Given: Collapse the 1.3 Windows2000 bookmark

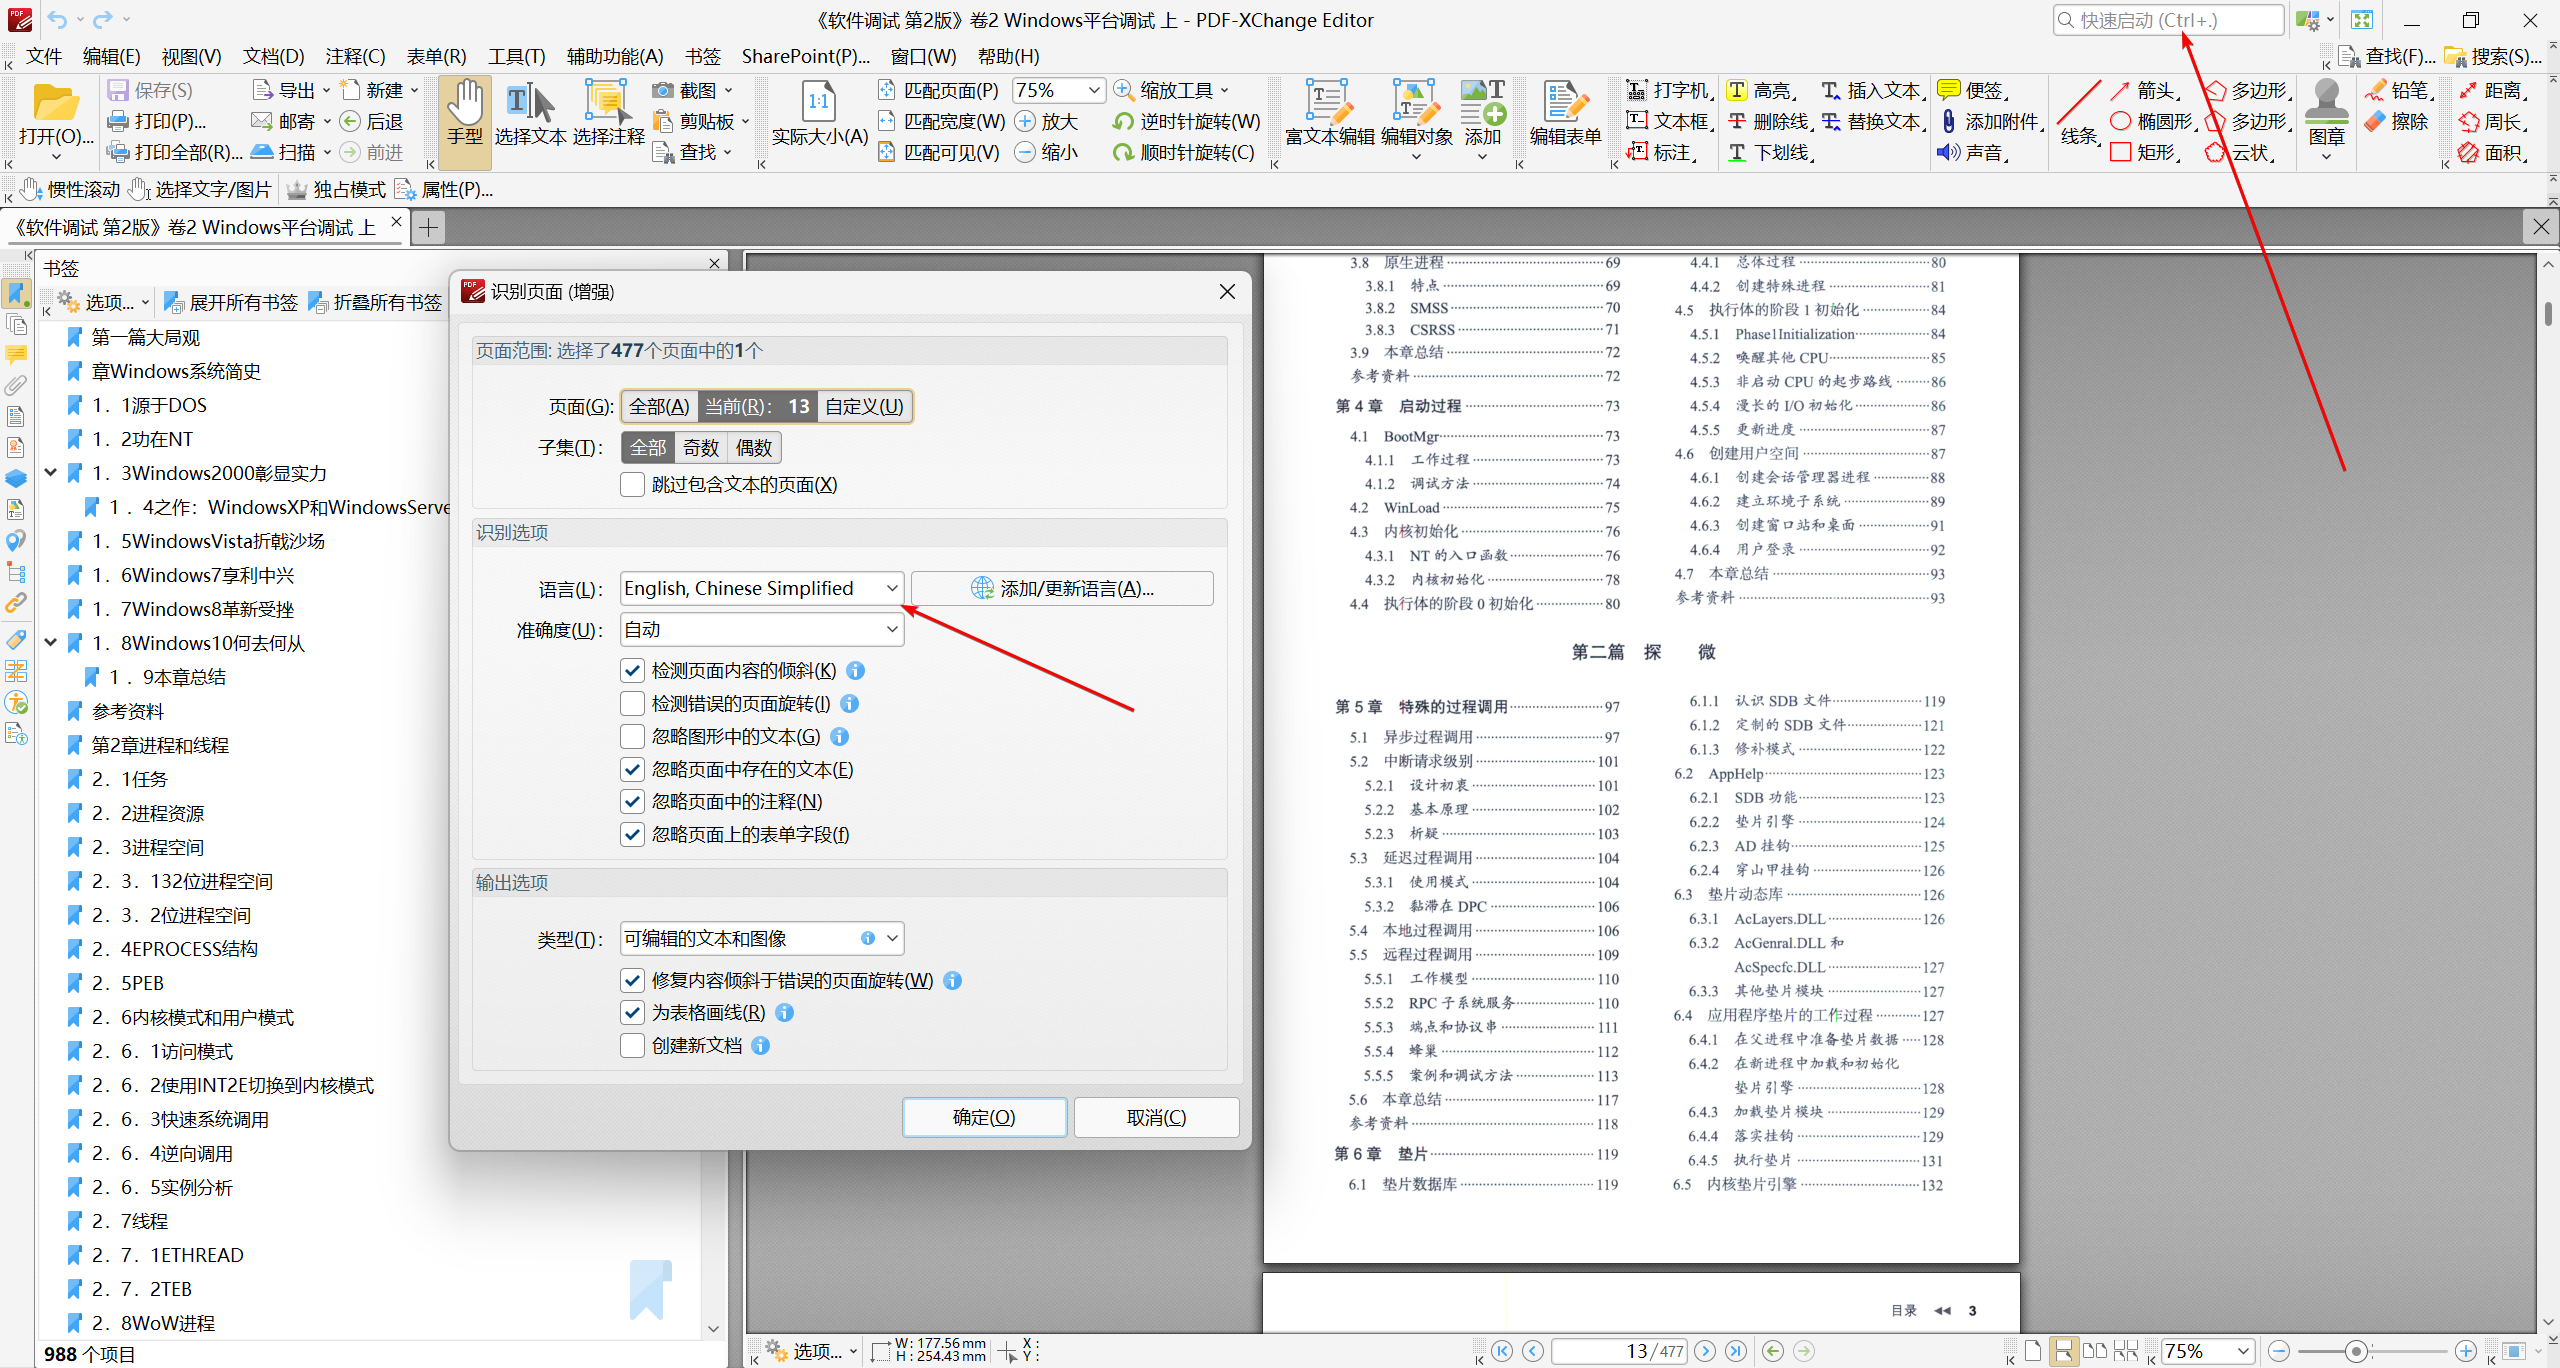Looking at the screenshot, I should pos(51,472).
